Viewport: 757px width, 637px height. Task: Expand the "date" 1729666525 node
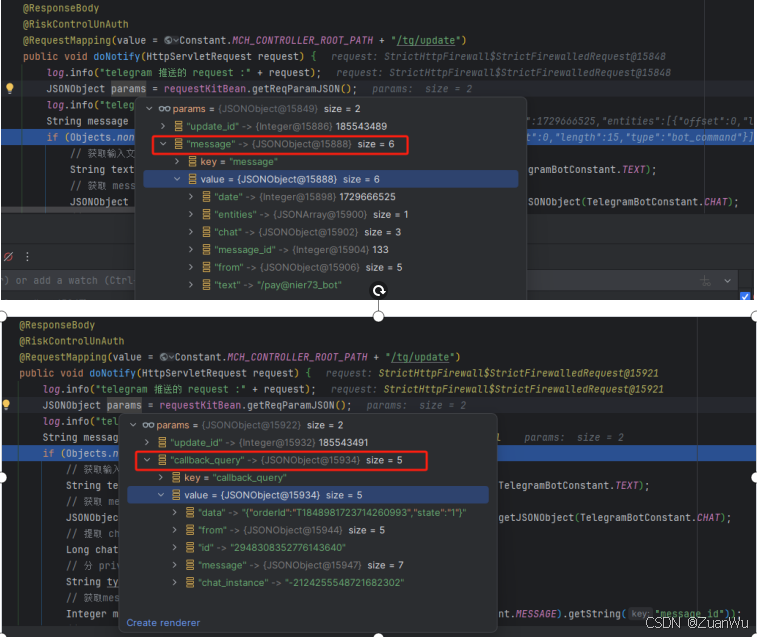point(191,197)
